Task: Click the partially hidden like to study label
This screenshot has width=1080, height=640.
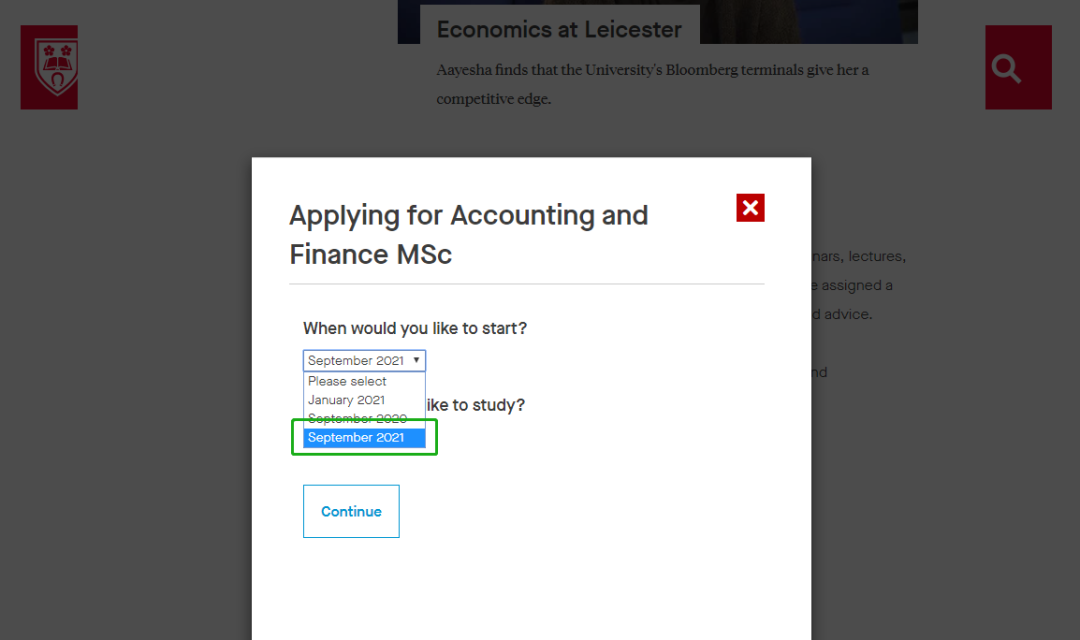Action: [475, 405]
